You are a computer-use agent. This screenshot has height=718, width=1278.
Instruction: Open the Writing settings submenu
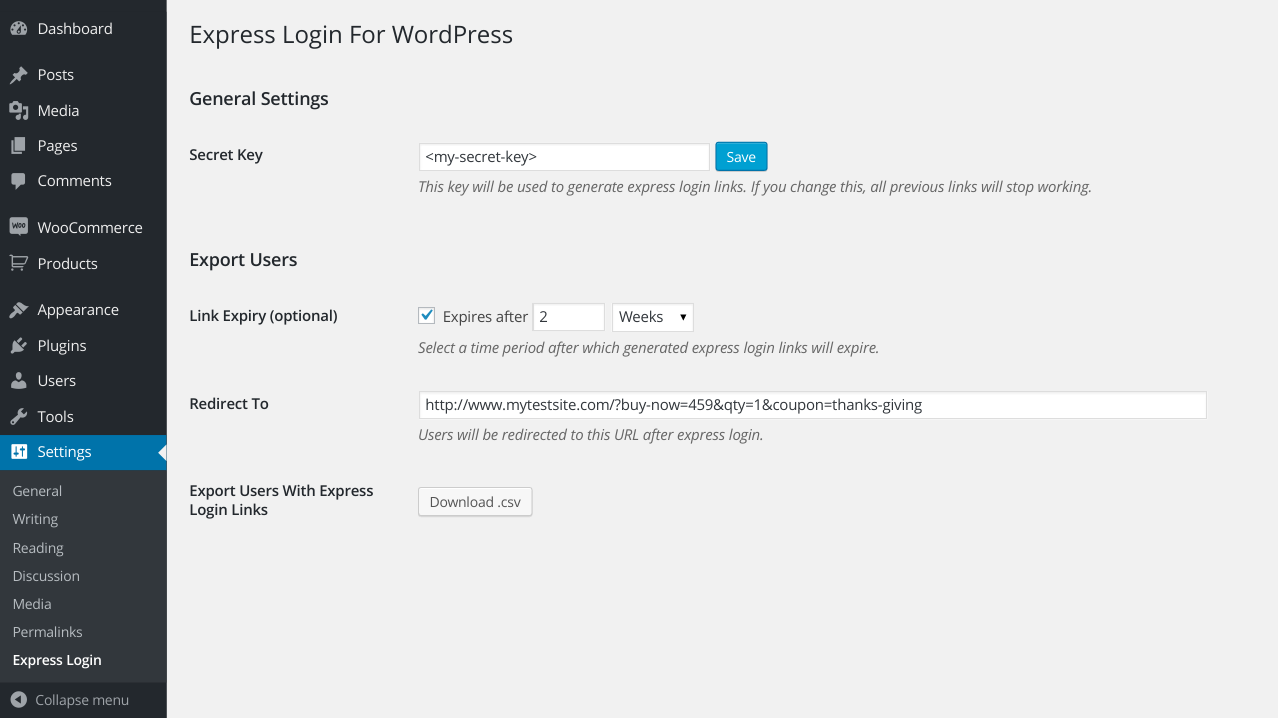(35, 519)
